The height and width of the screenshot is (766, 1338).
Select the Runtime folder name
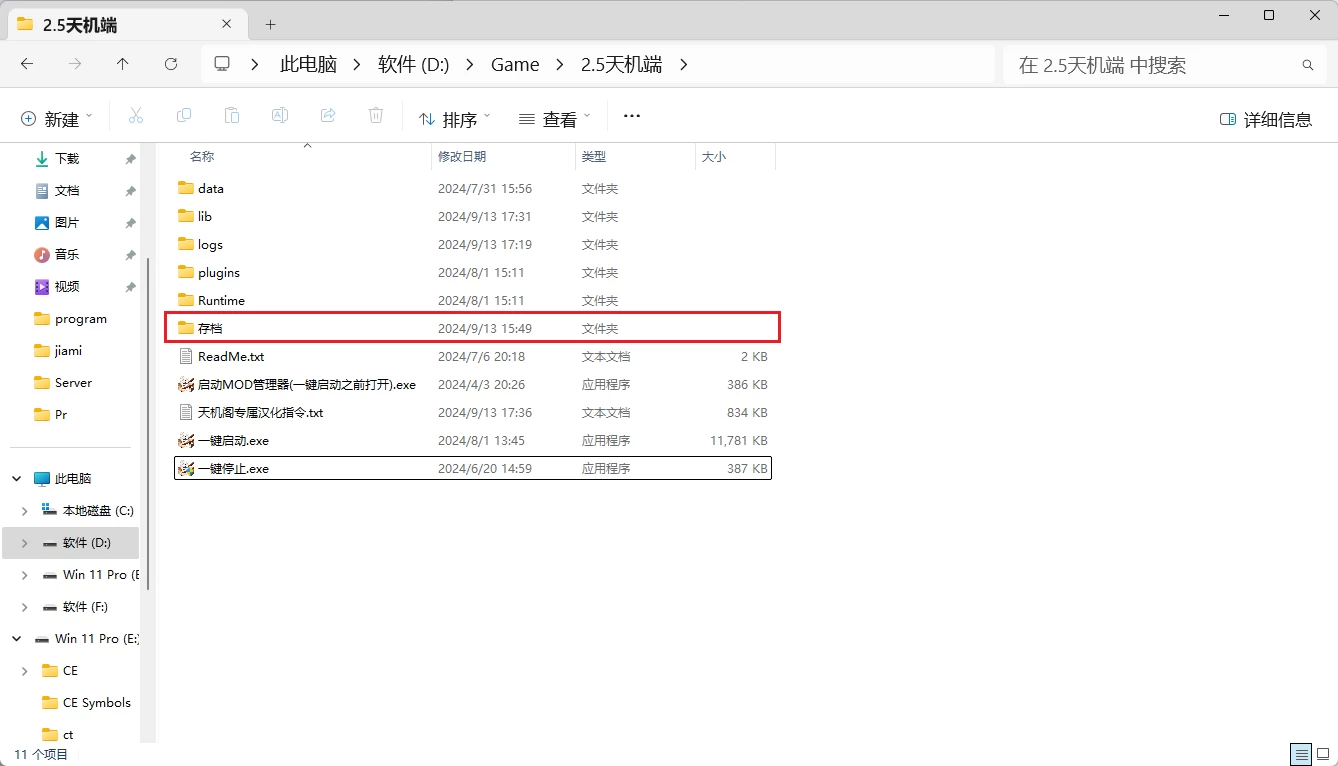221,300
